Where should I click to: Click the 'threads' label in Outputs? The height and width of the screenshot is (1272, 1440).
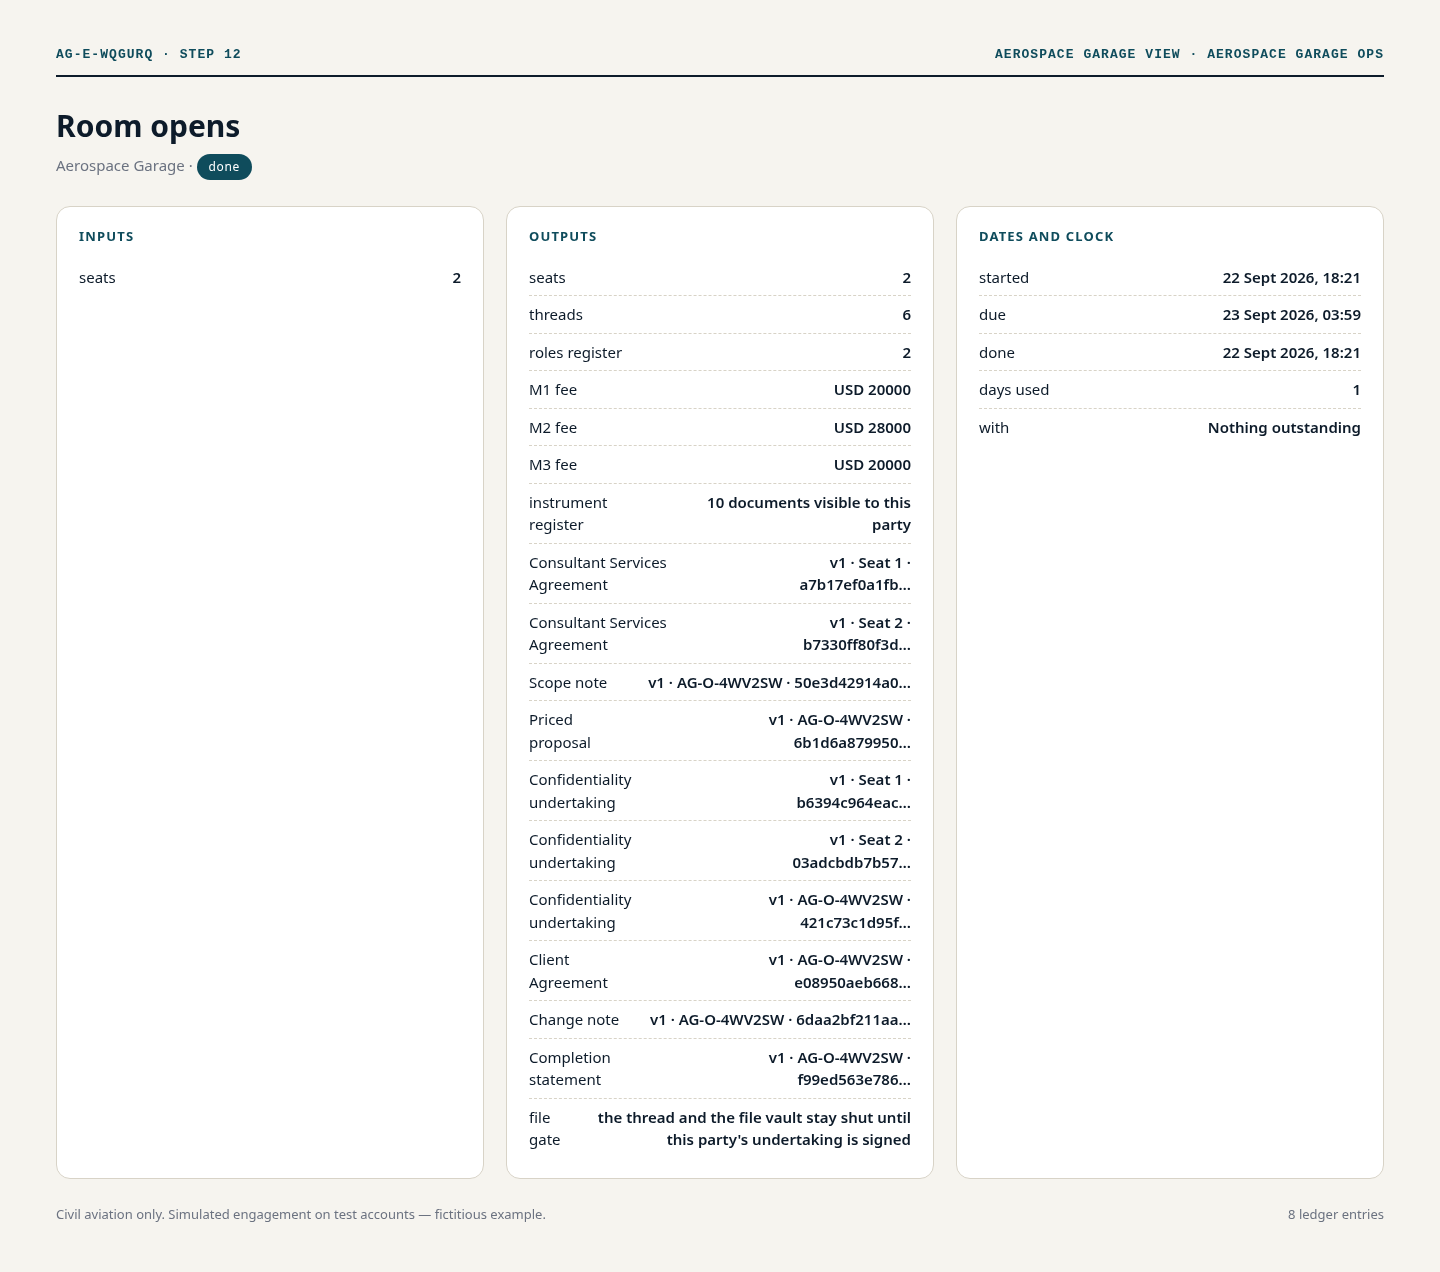[x=556, y=315]
